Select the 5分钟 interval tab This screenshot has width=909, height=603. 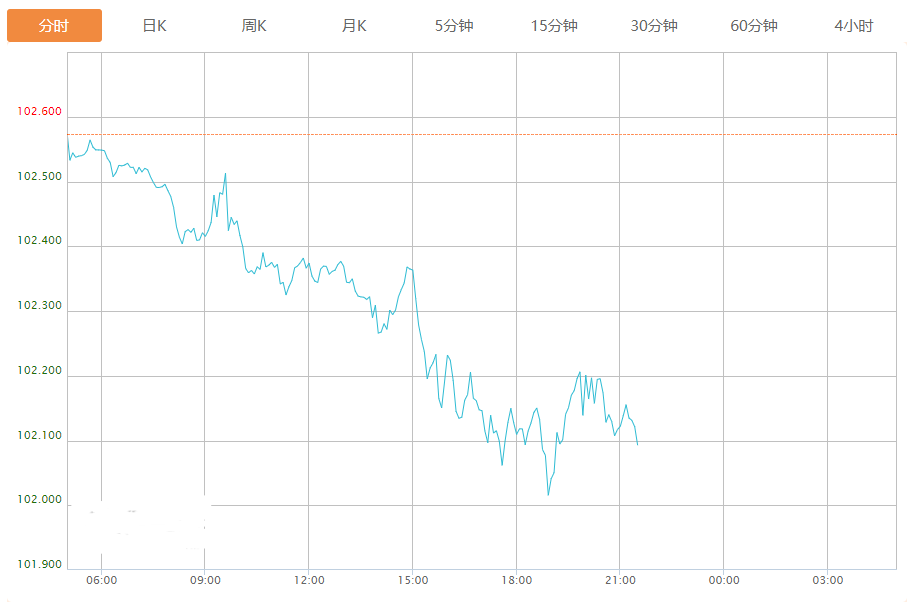(x=454, y=26)
